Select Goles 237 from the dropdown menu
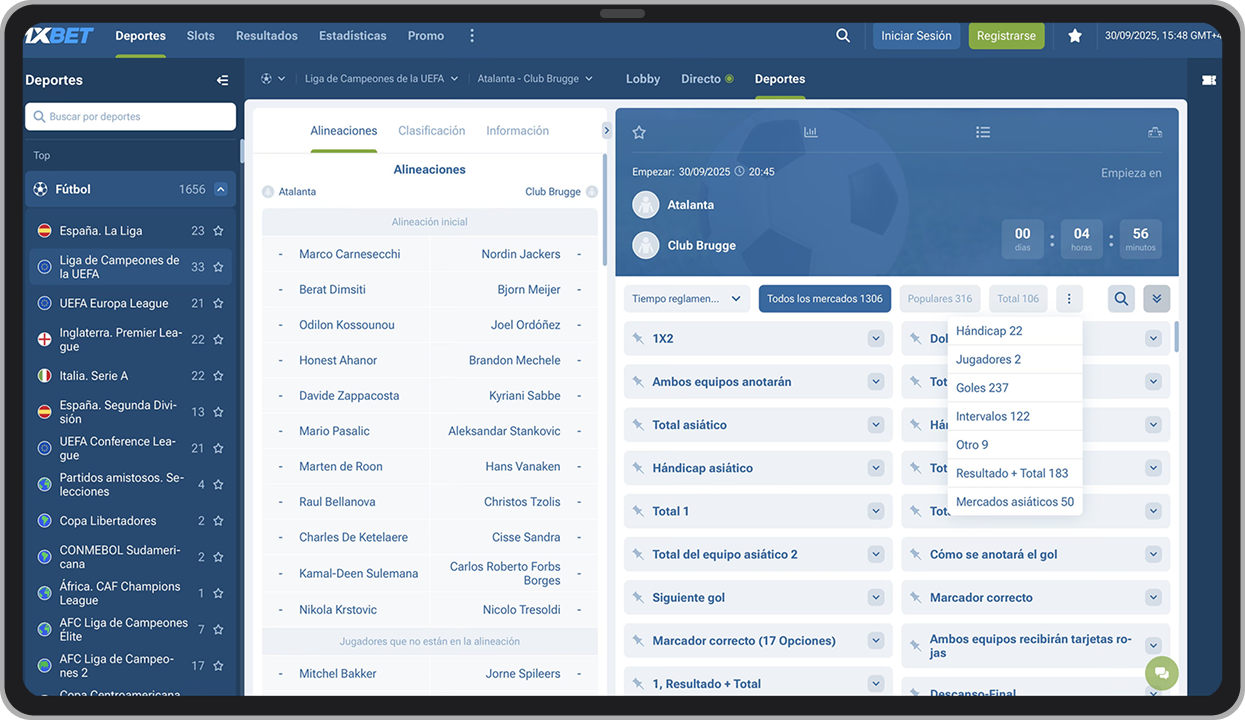Image resolution: width=1245 pixels, height=720 pixels. (1015, 388)
